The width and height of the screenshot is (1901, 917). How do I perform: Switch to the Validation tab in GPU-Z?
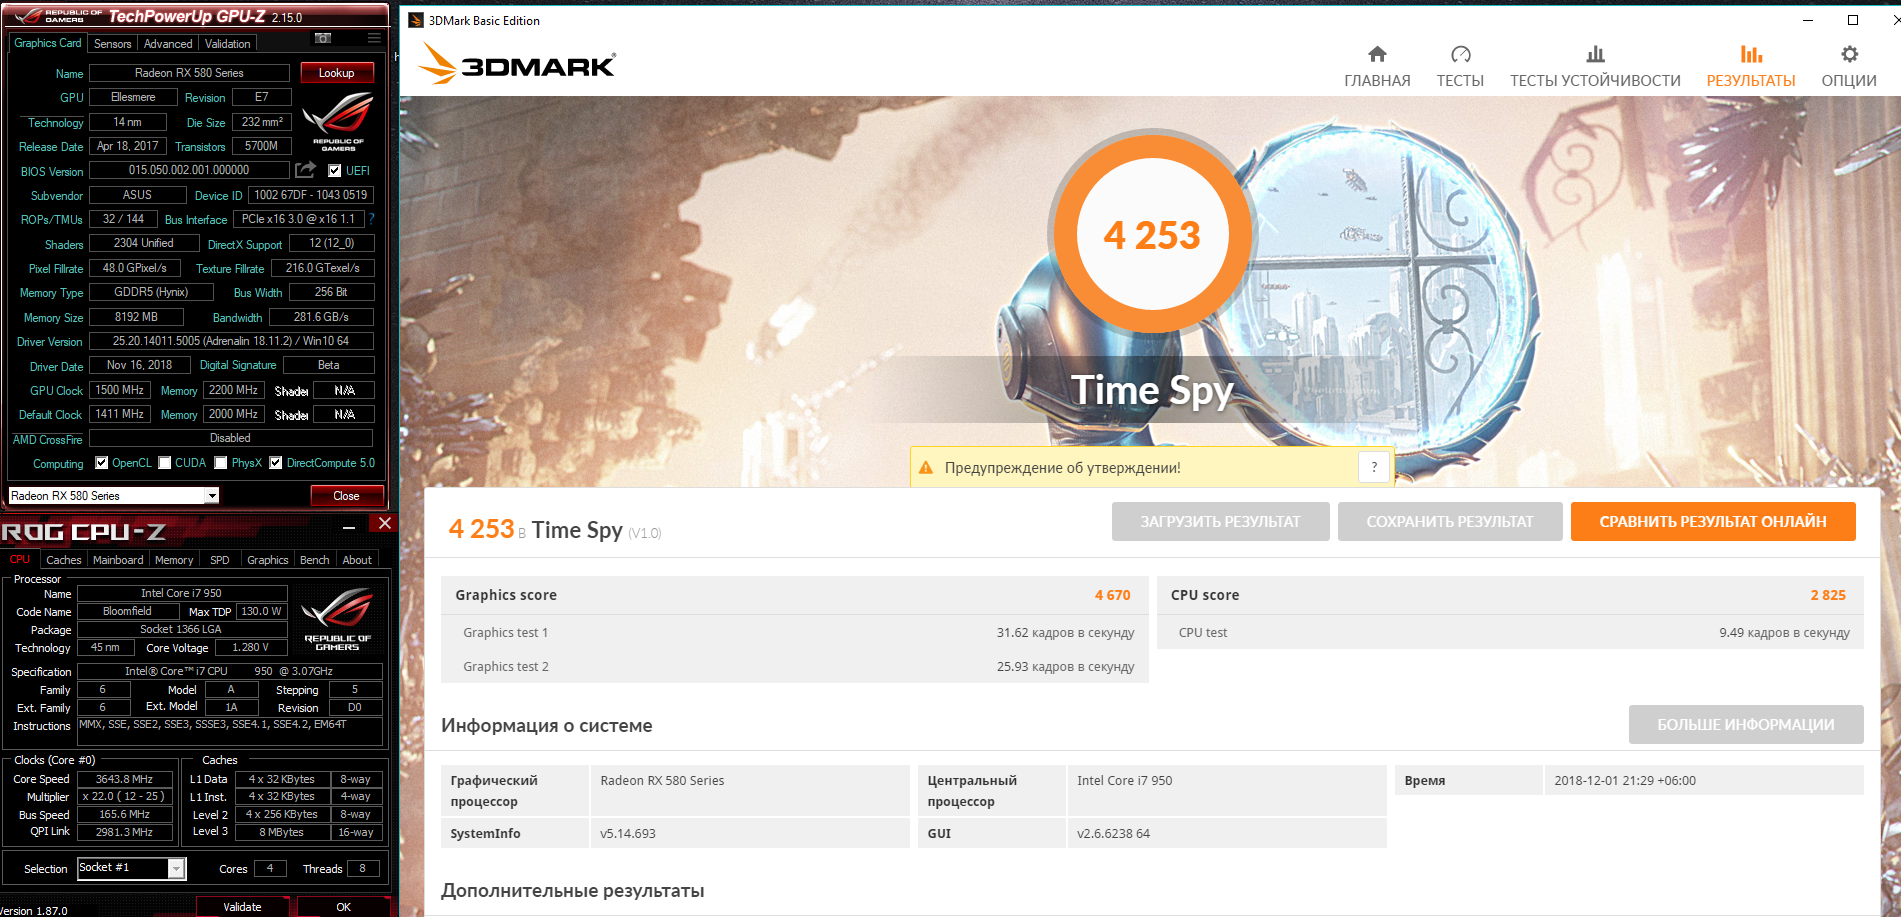(228, 44)
